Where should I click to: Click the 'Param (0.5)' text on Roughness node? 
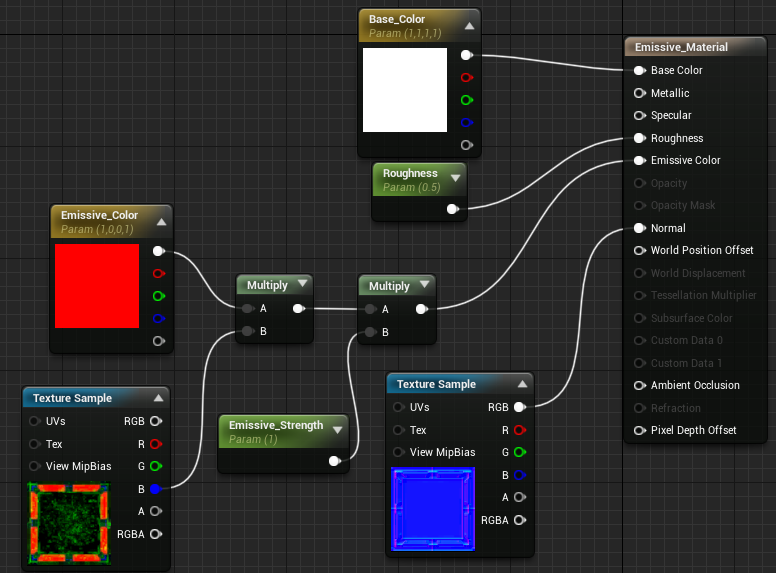point(411,188)
